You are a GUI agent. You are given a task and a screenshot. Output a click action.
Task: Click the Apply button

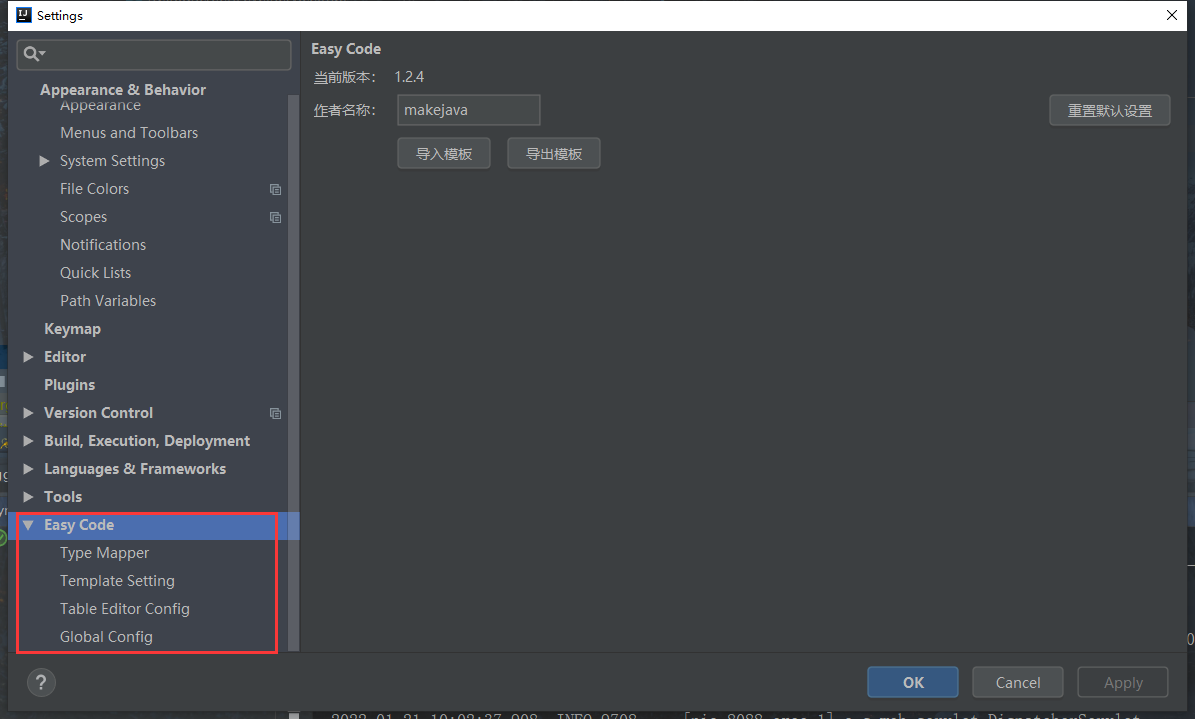pyautogui.click(x=1123, y=682)
